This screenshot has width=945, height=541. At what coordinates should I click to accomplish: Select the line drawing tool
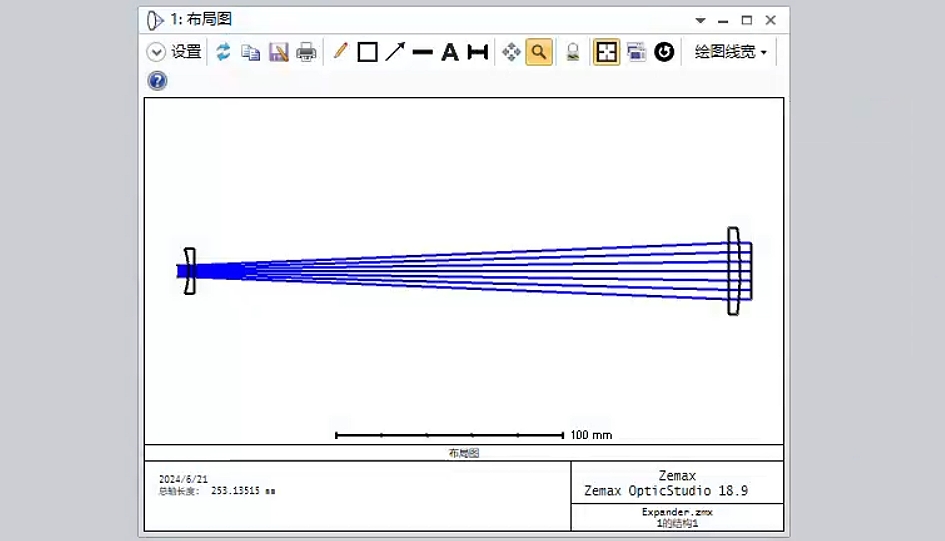pyautogui.click(x=423, y=52)
